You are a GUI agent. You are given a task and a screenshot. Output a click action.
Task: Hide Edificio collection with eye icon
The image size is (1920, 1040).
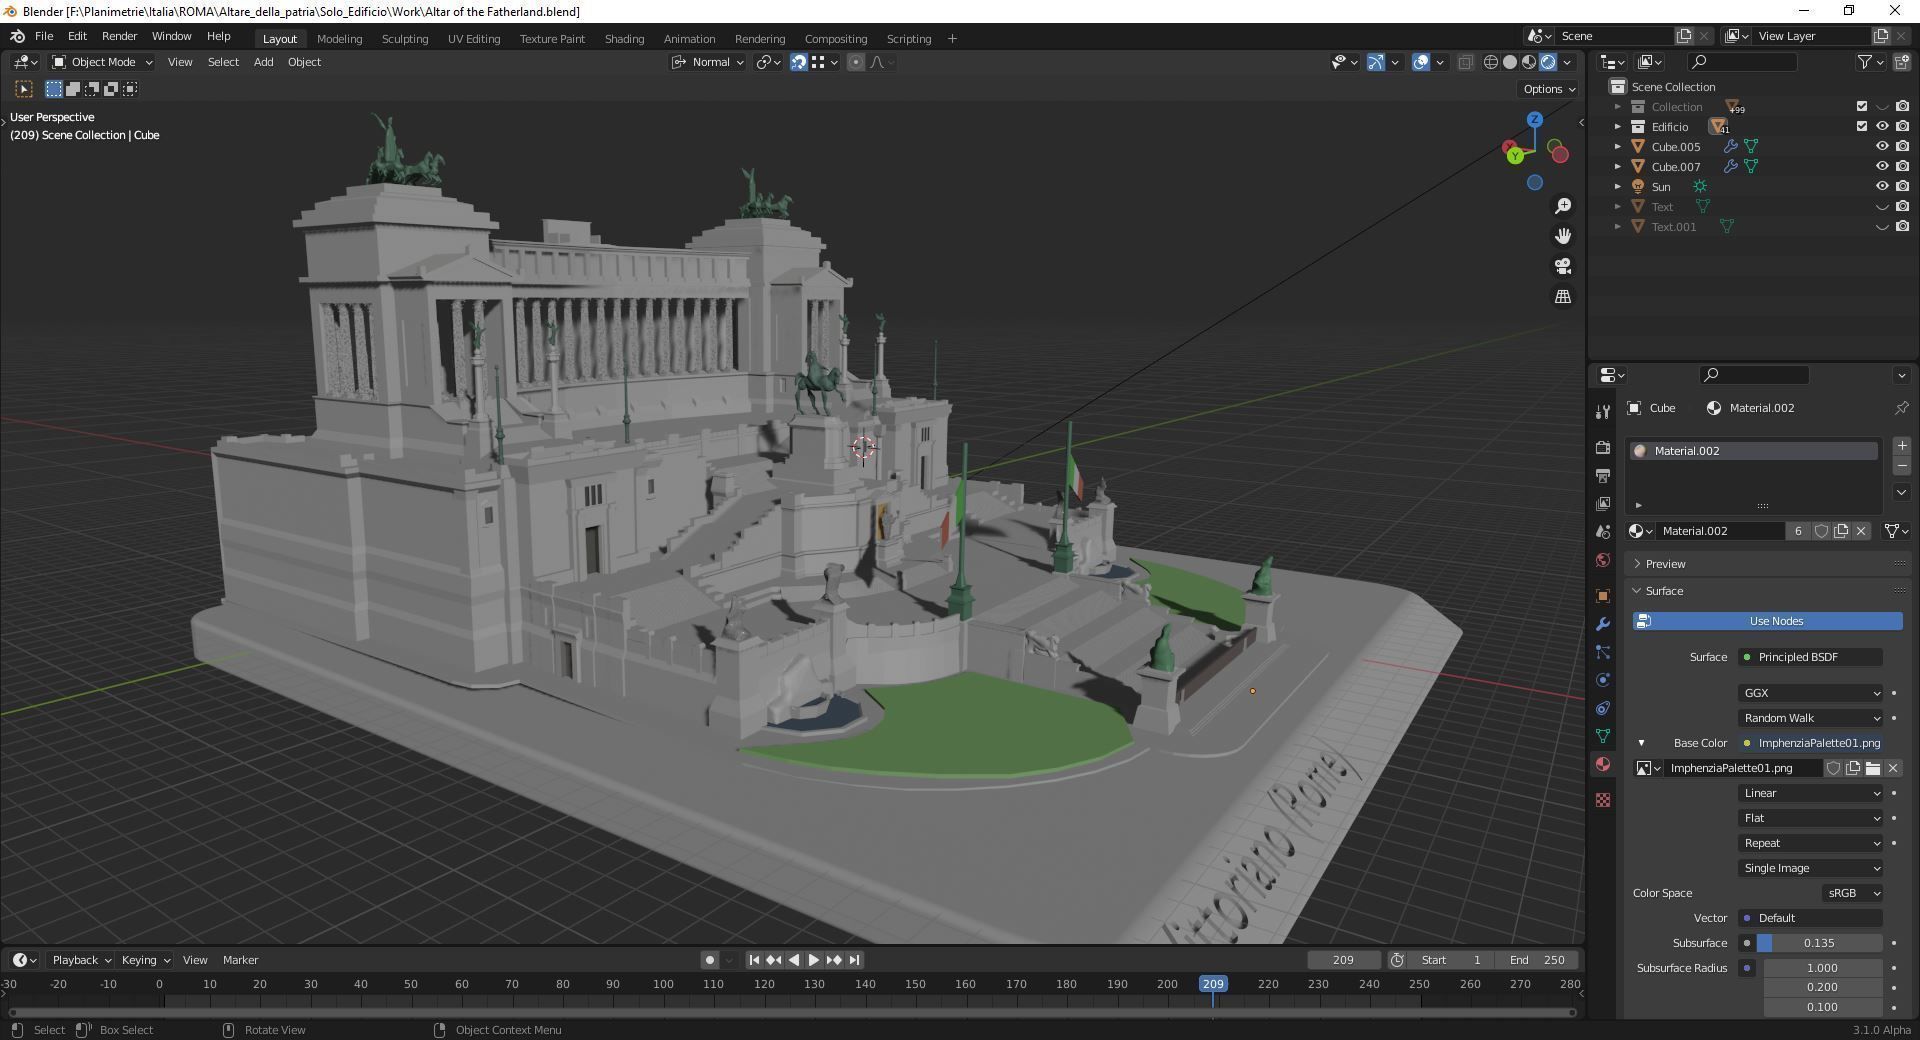(1882, 127)
